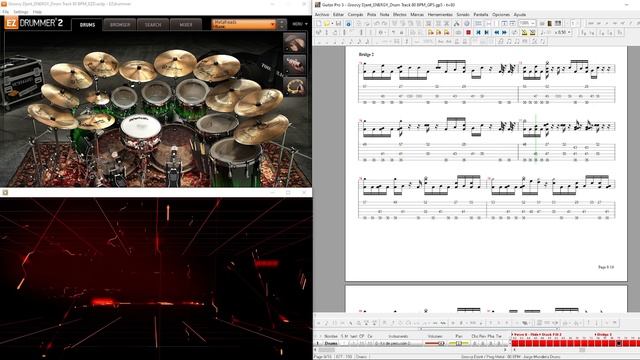
Task: Click the rewind double-arrow icon
Action: pyautogui.click(x=497, y=32)
